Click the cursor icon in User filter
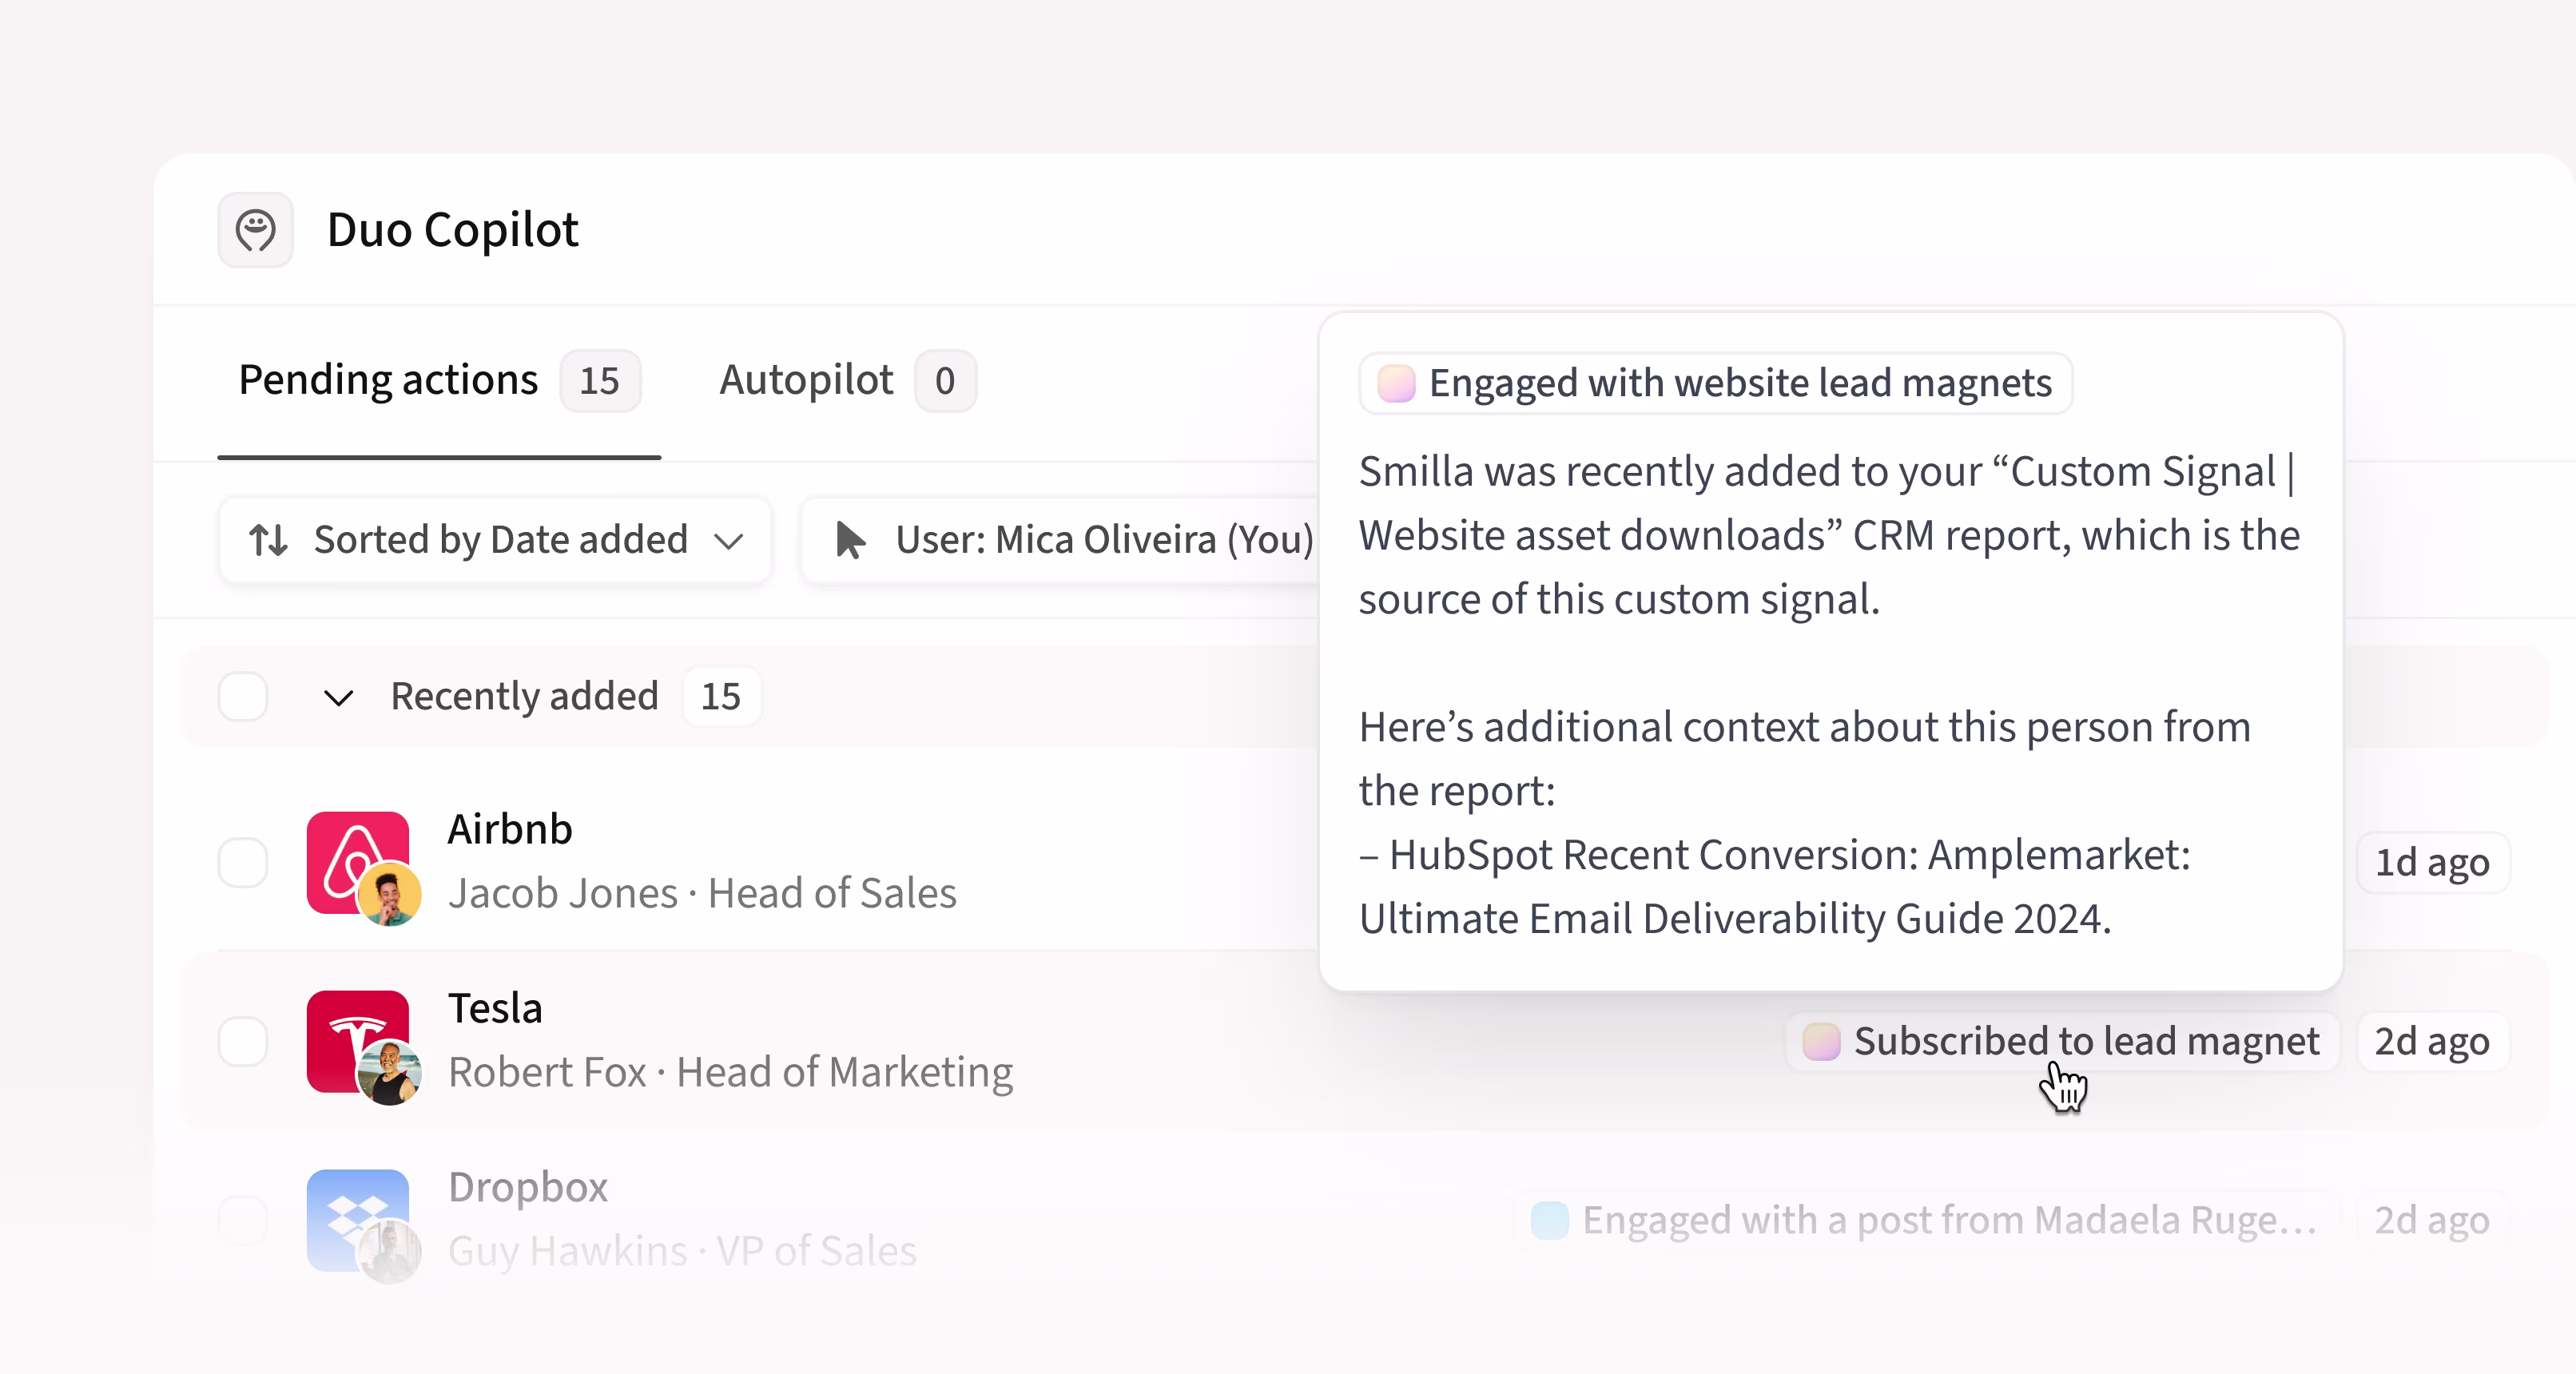 click(849, 540)
